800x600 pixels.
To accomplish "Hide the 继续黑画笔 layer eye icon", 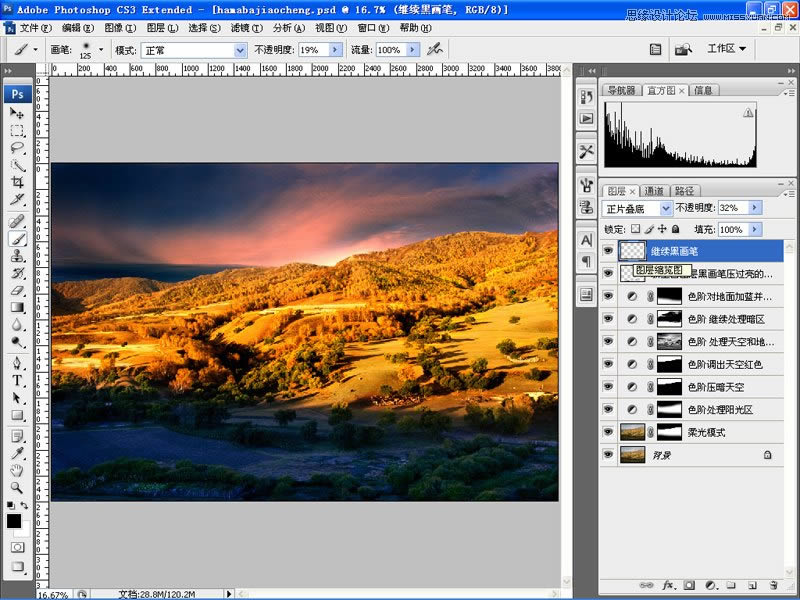I will coord(608,250).
